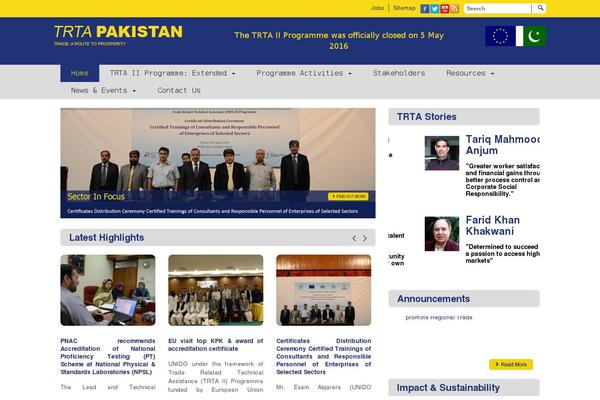Click the EU flag image
The height and width of the screenshot is (400, 600).
pos(500,36)
